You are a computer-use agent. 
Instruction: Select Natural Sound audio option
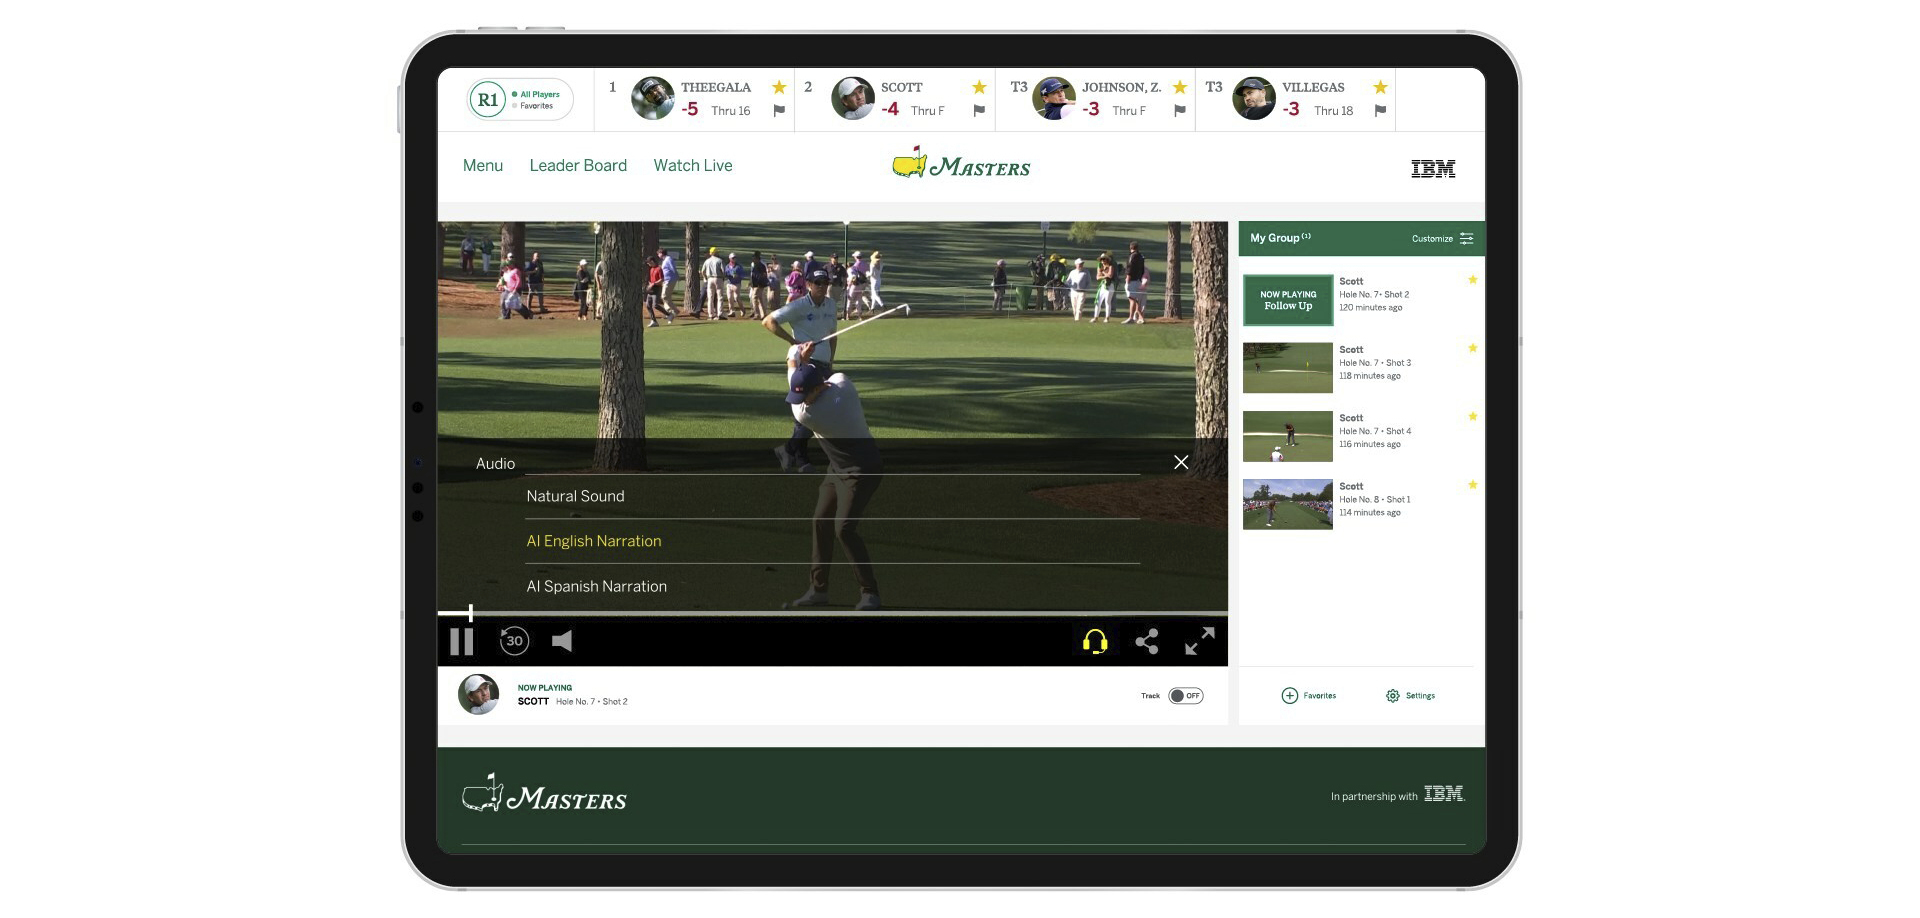coord(575,496)
